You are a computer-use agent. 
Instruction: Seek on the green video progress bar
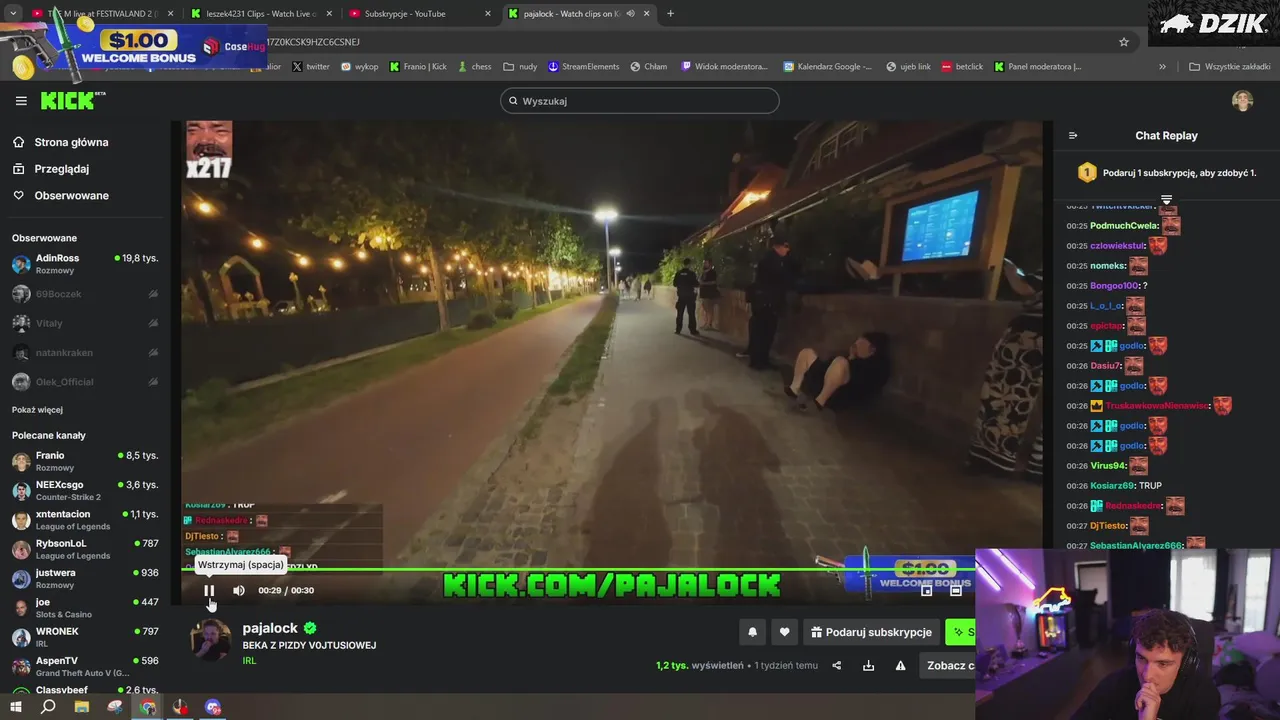(578, 570)
